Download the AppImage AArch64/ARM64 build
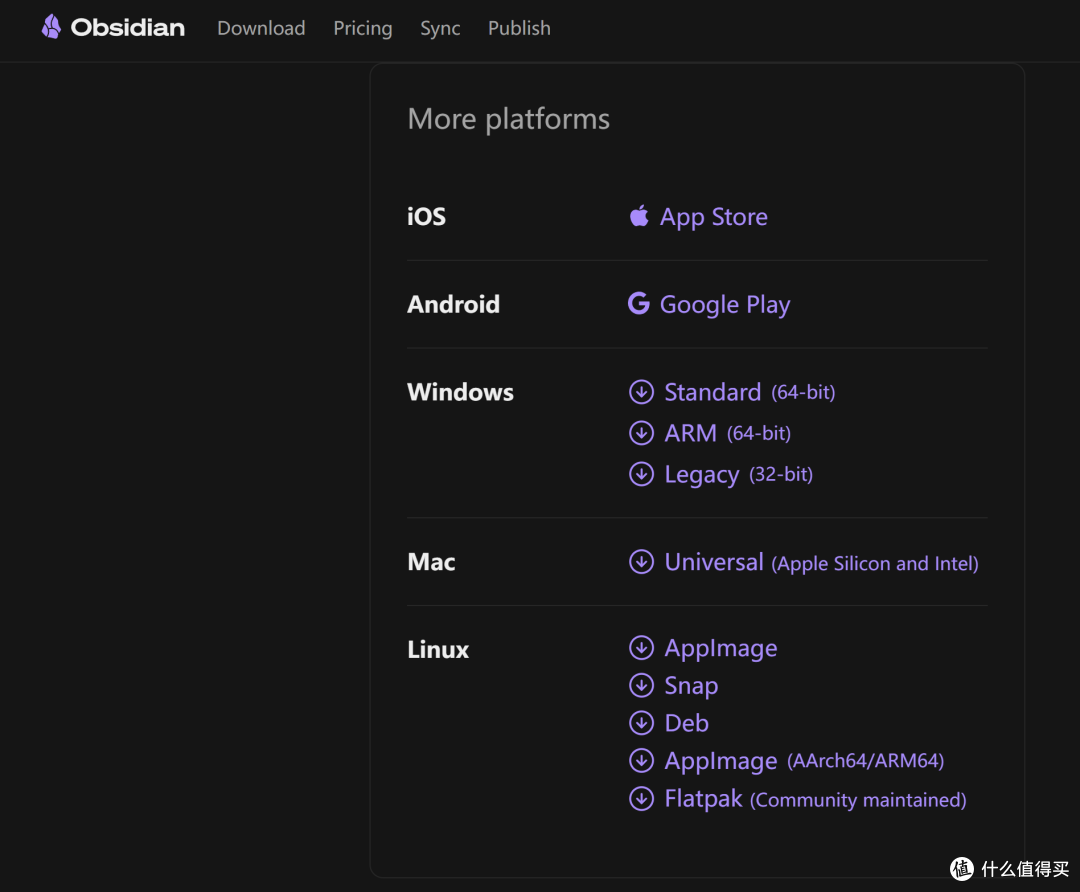The height and width of the screenshot is (892, 1080). pyautogui.click(x=721, y=761)
